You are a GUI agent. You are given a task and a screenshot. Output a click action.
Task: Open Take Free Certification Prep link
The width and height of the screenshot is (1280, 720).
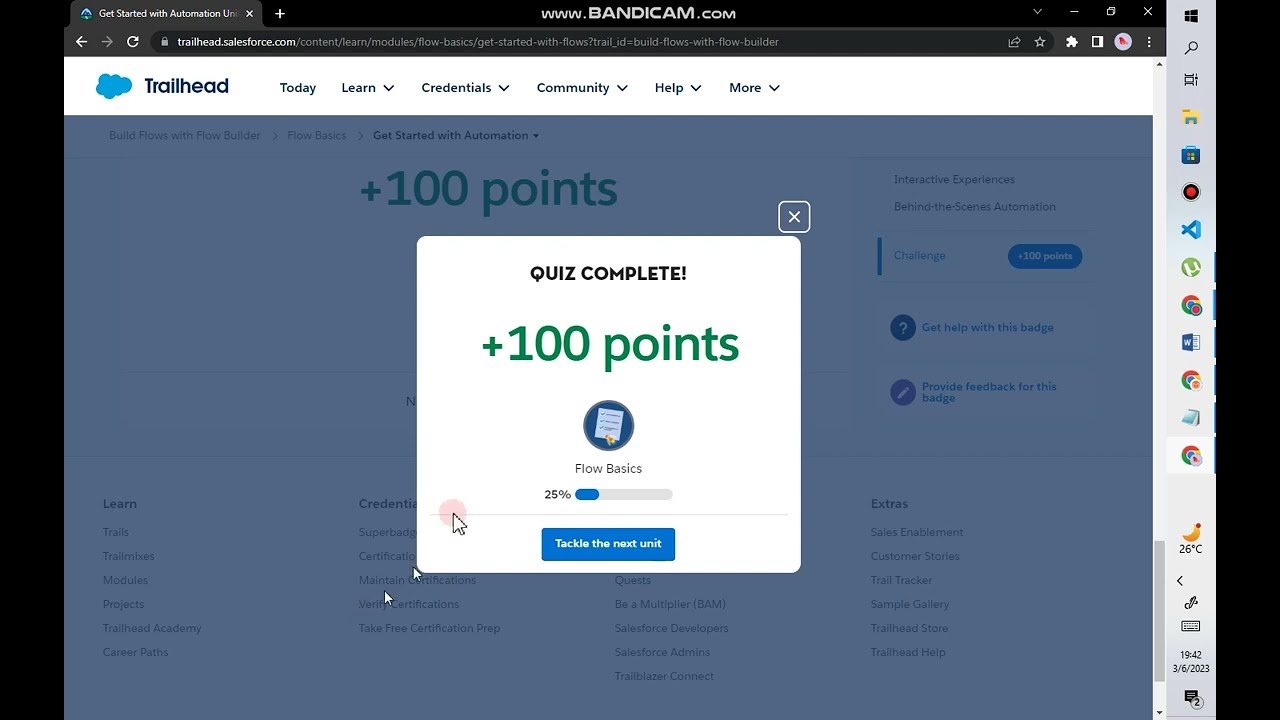pyautogui.click(x=429, y=628)
